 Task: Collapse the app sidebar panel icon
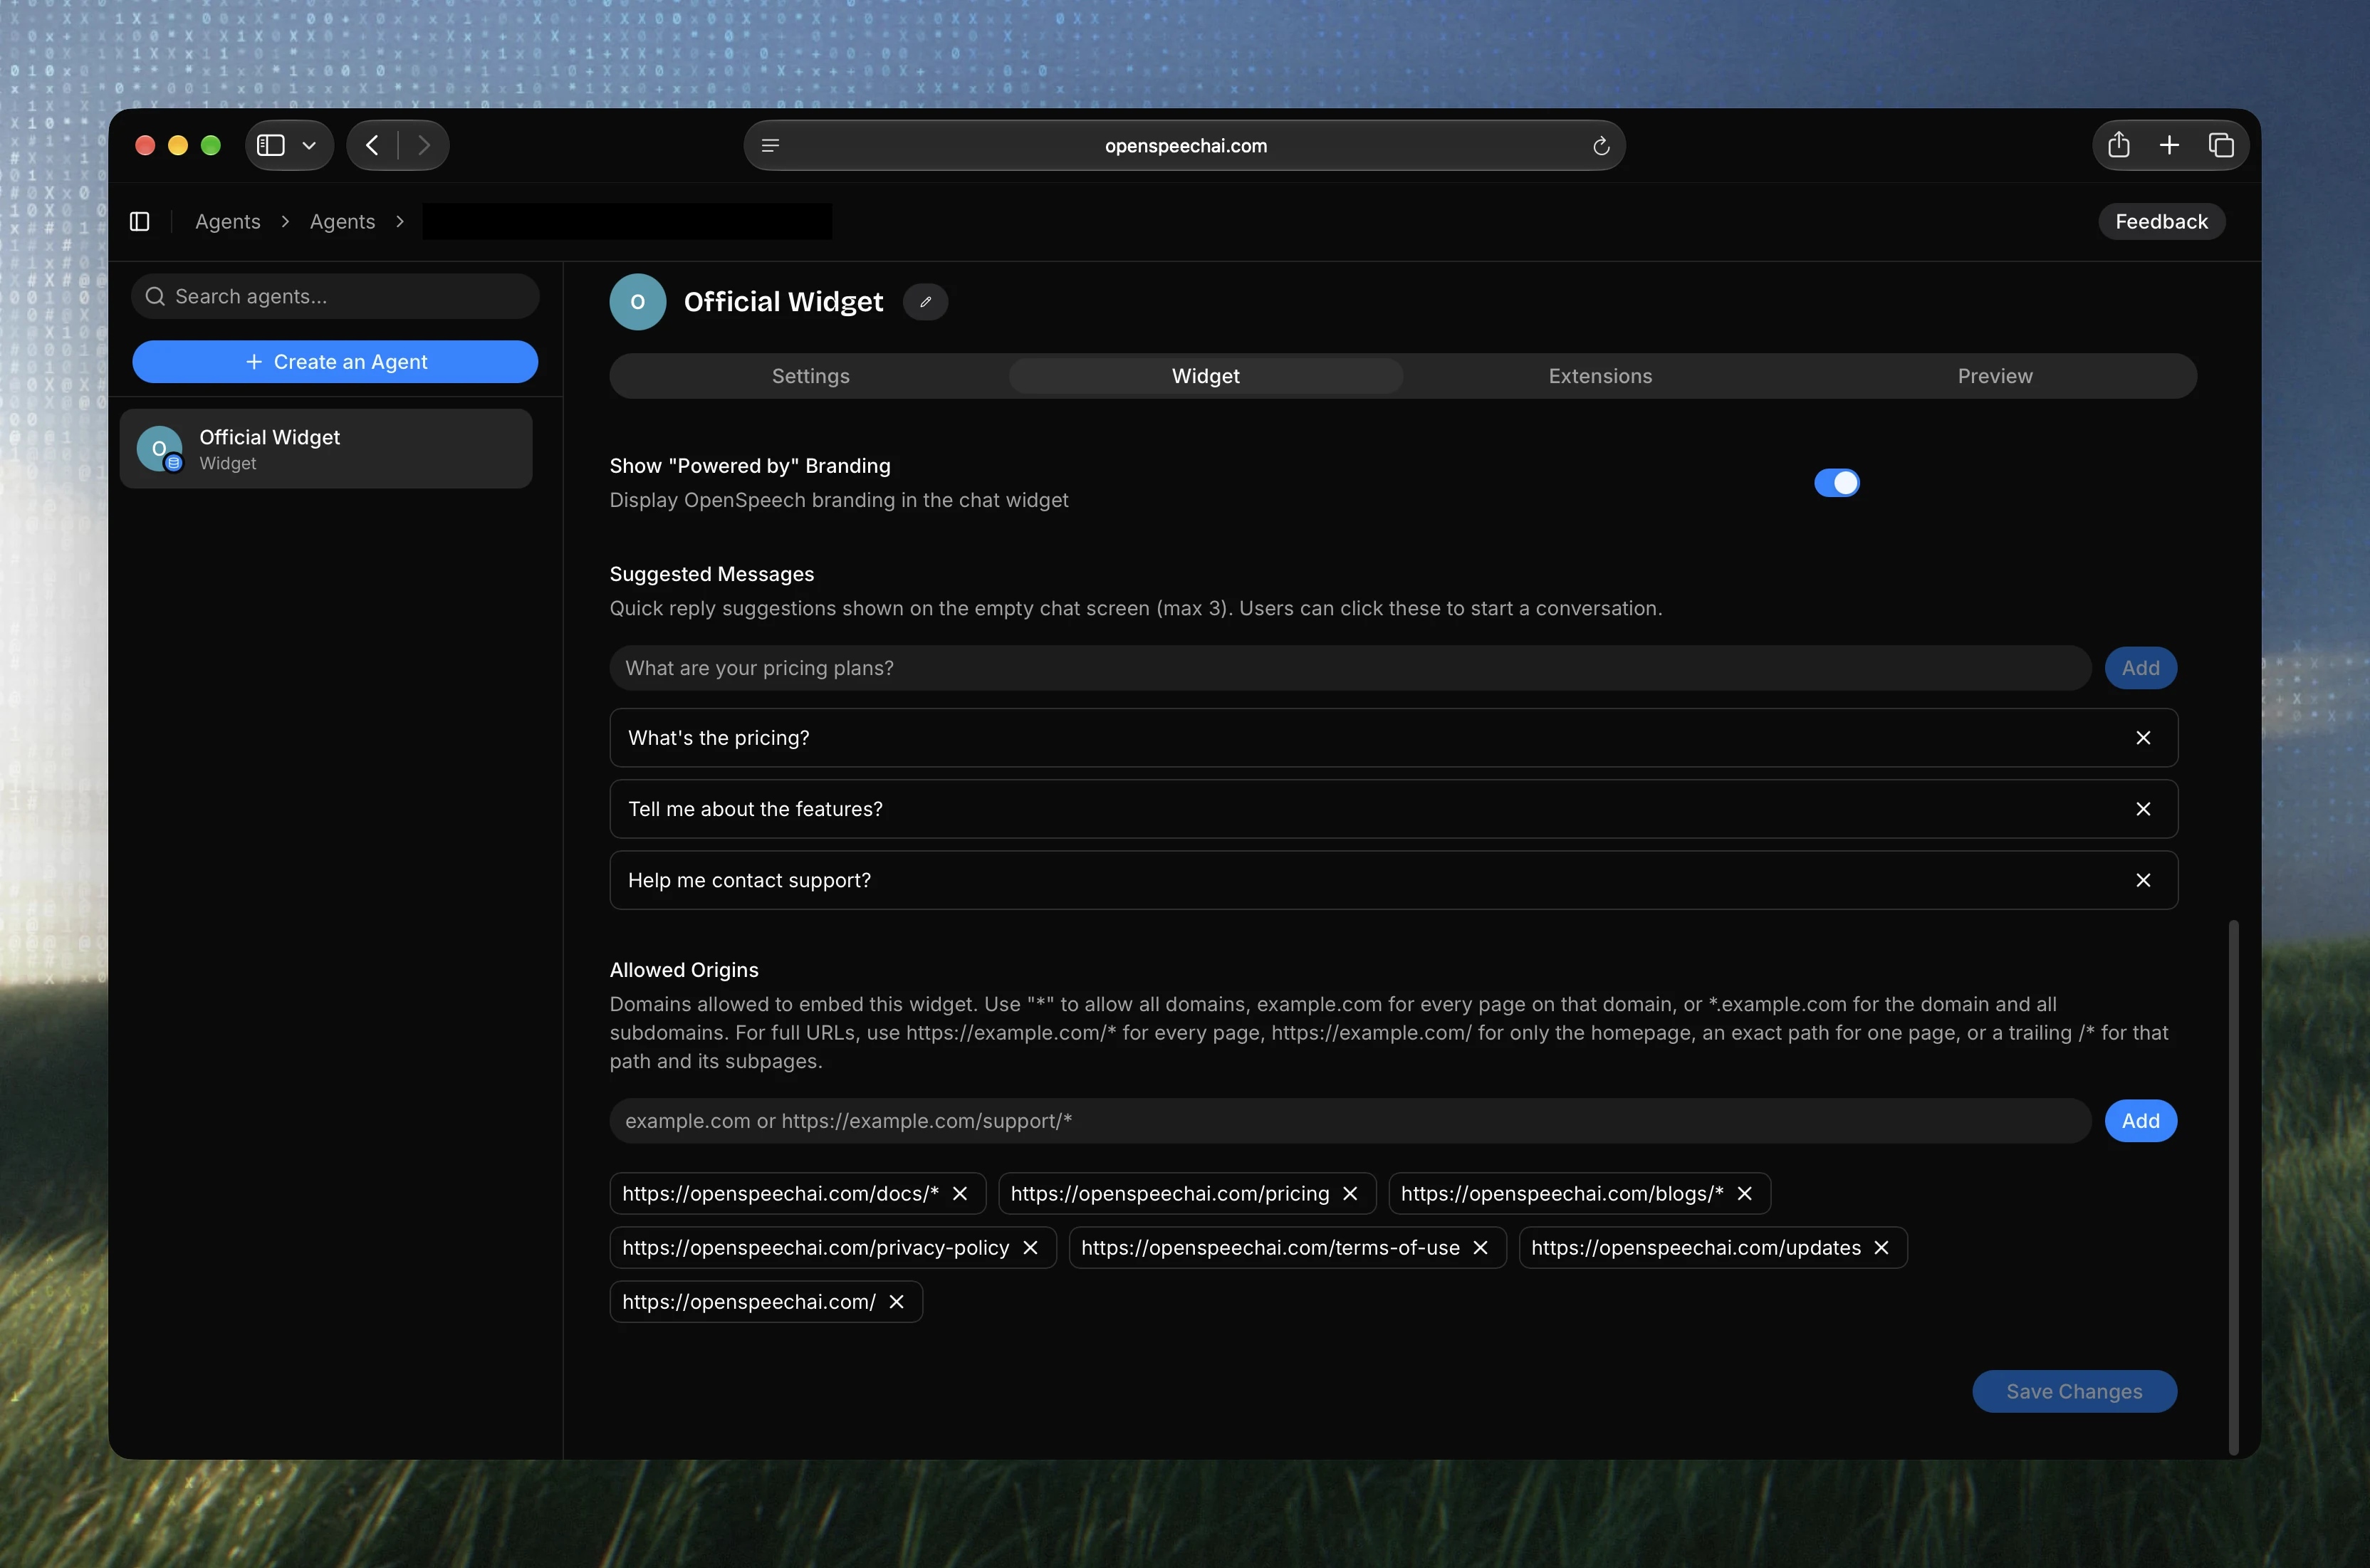(140, 221)
